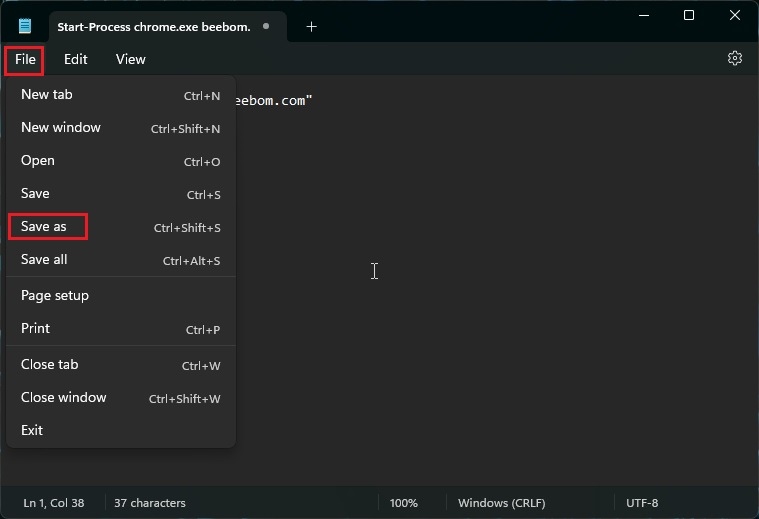Add a new tab with plus button
This screenshot has width=759, height=519.
pos(311,27)
